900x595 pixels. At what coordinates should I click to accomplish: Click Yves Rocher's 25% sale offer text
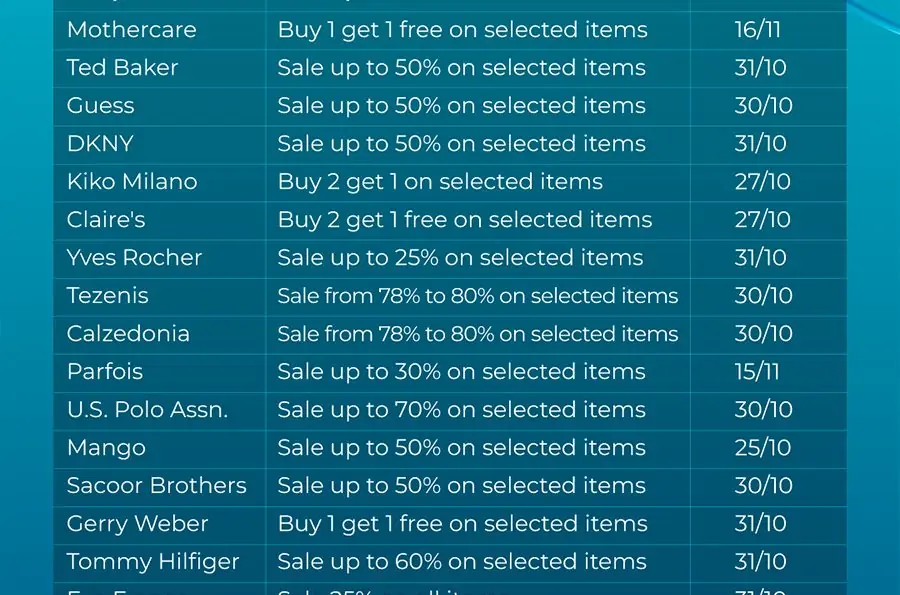click(460, 258)
